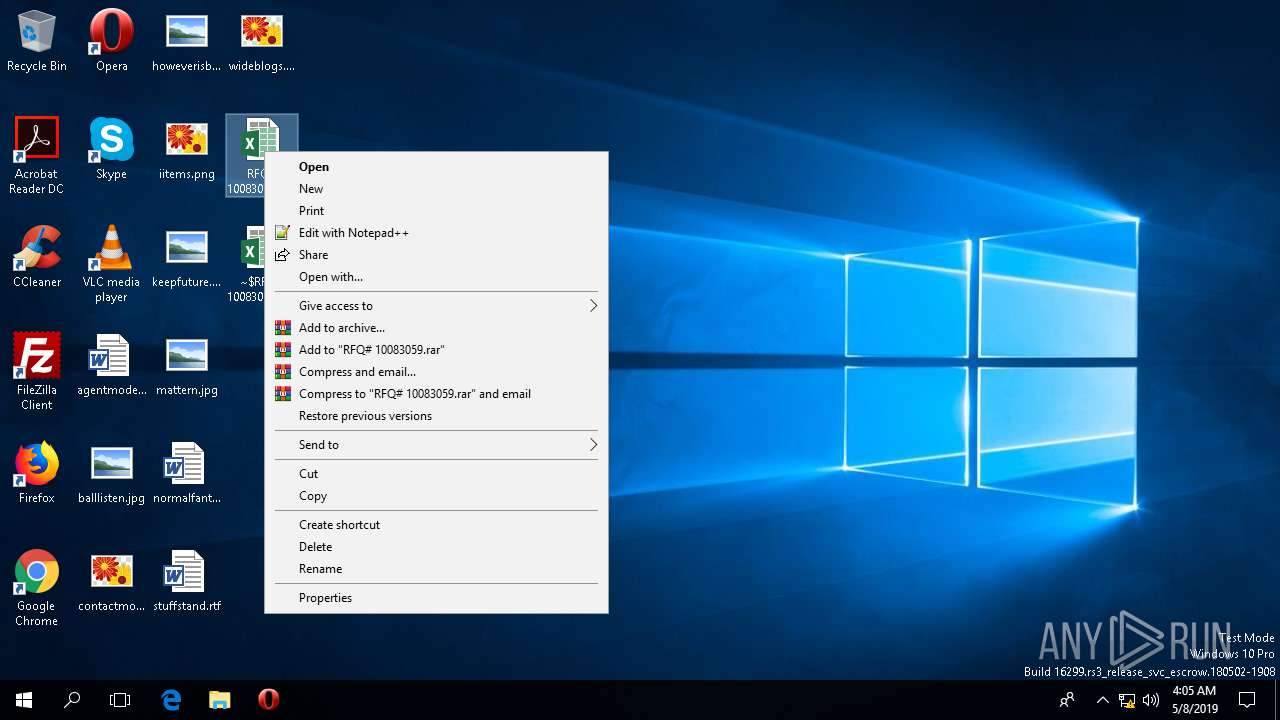Image resolution: width=1280 pixels, height=720 pixels.
Task: Select the wideblogs... image file
Action: tap(261, 42)
